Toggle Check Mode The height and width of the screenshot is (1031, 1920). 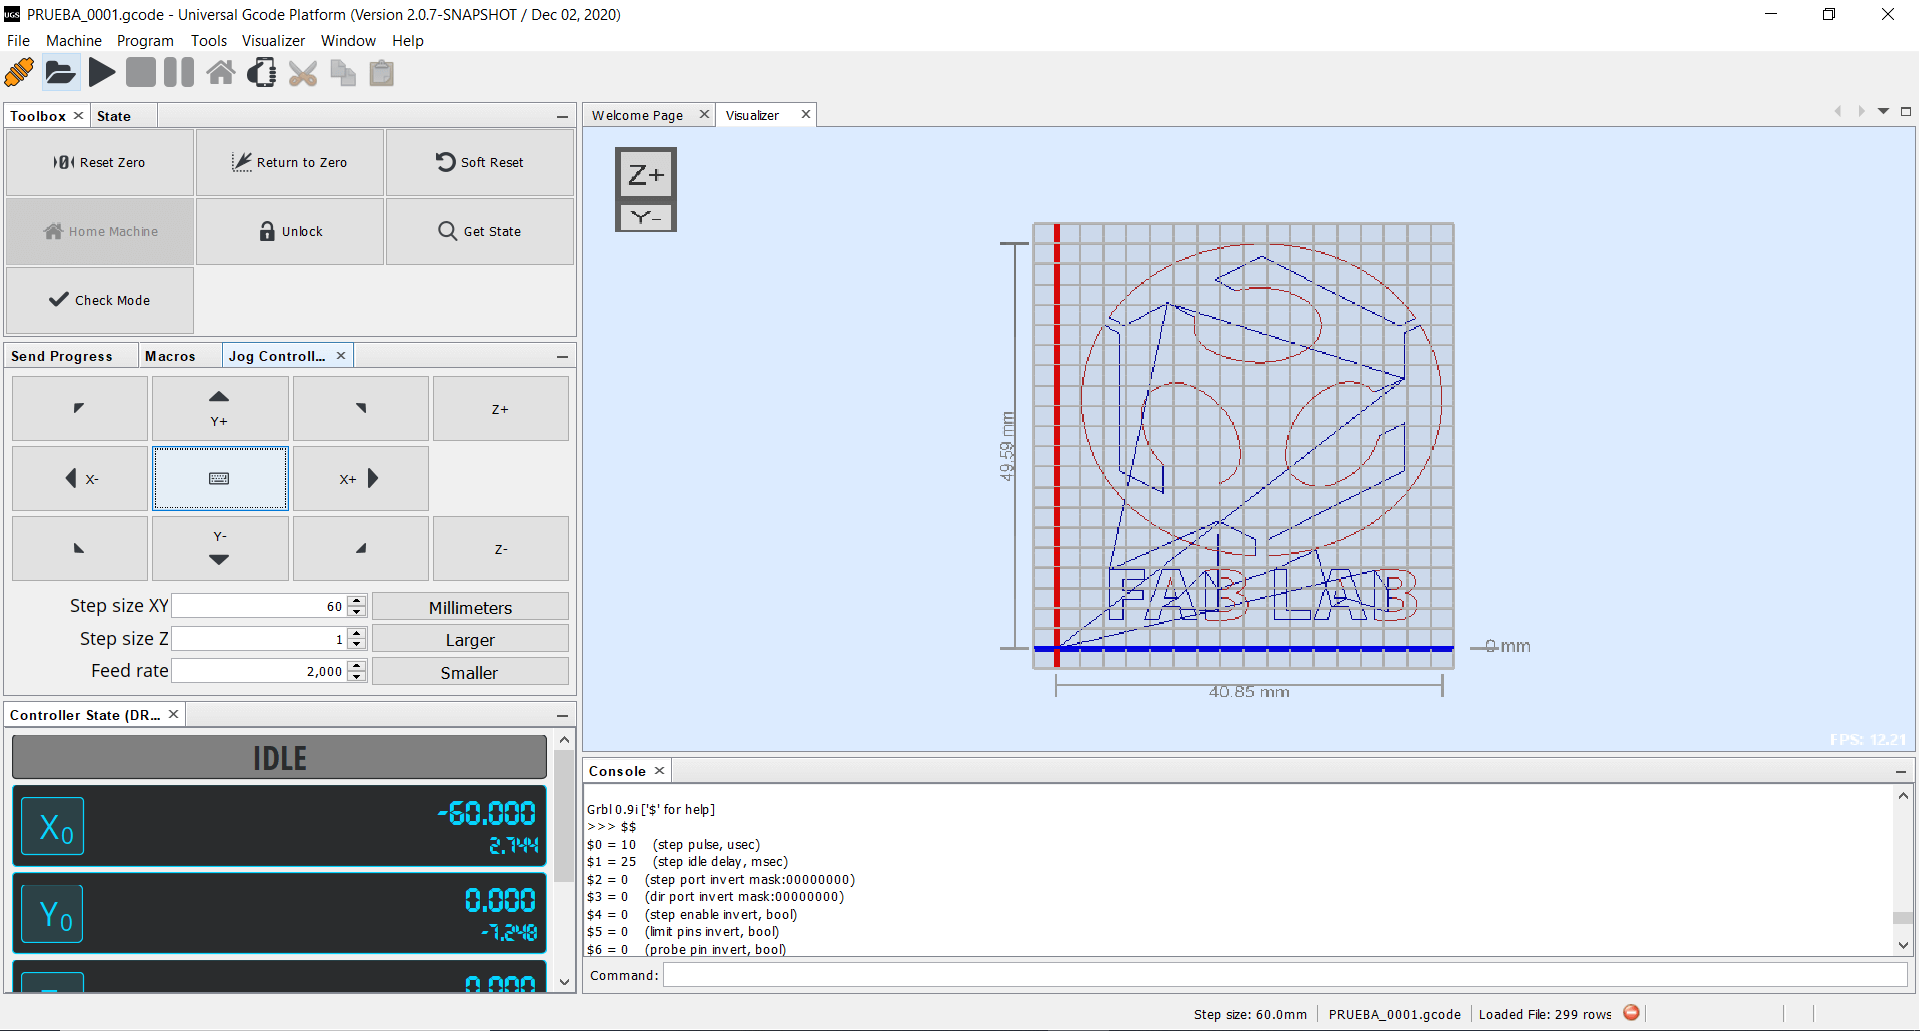tap(100, 300)
